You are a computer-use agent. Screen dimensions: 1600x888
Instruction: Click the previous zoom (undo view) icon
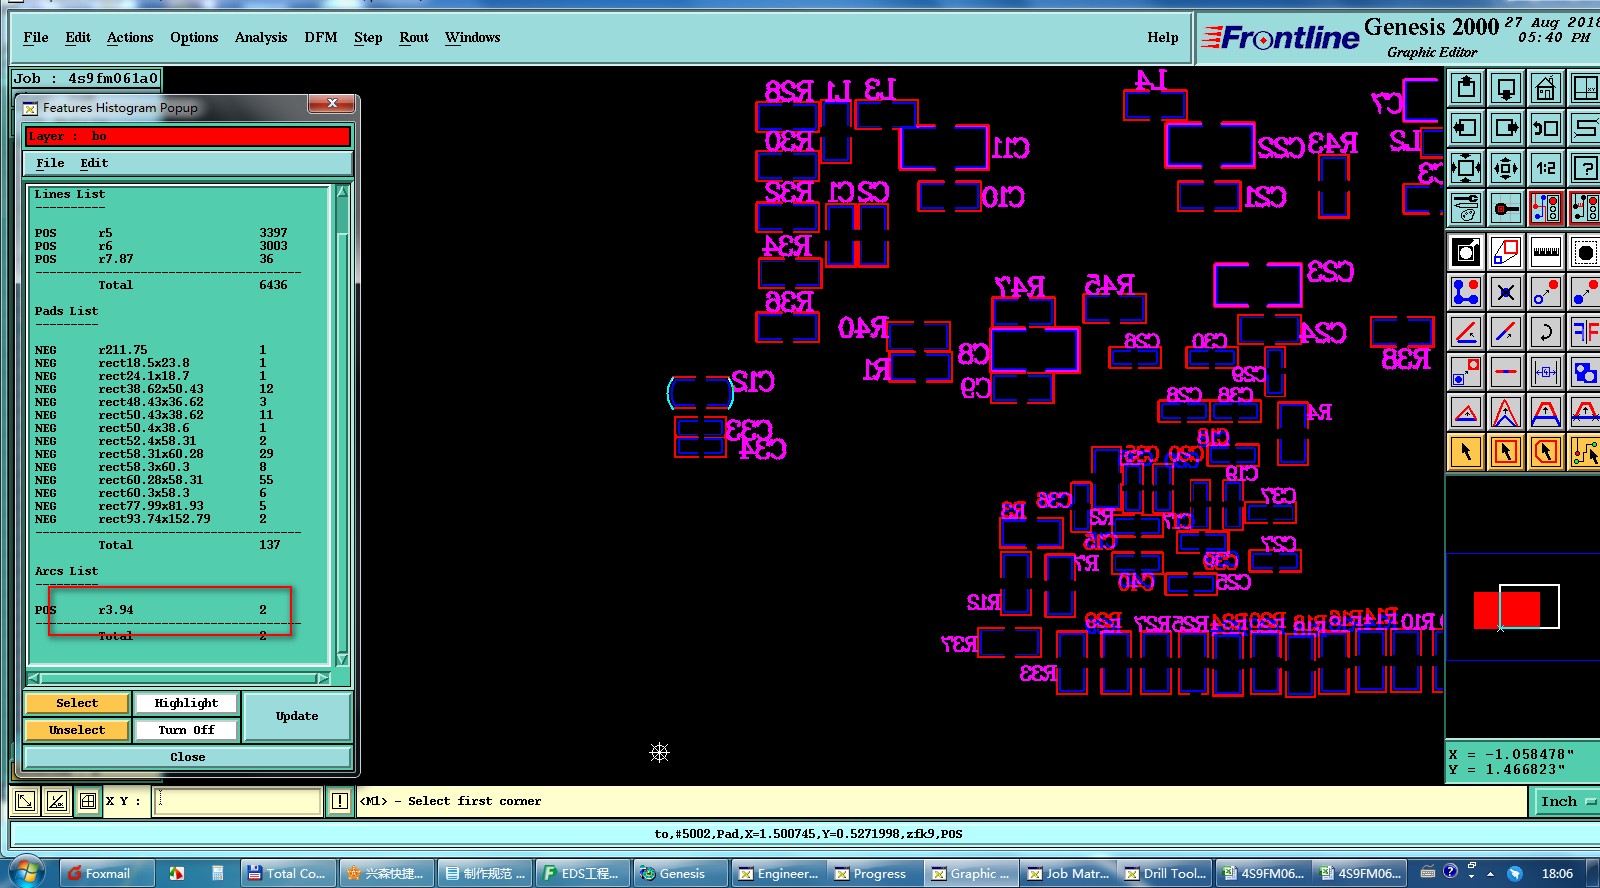(x=1545, y=128)
